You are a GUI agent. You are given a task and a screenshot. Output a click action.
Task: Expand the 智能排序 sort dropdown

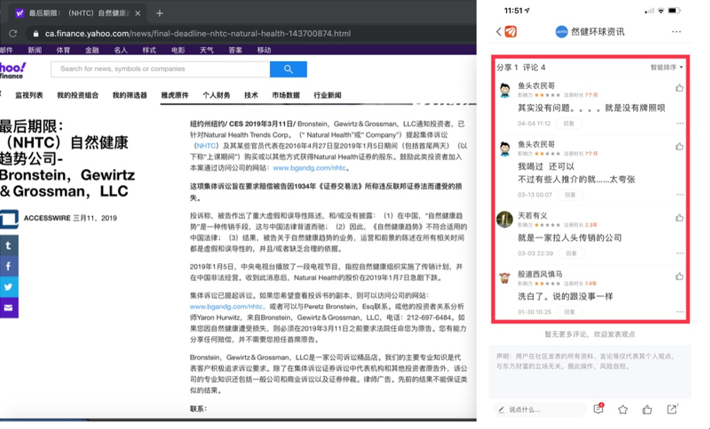click(x=667, y=67)
